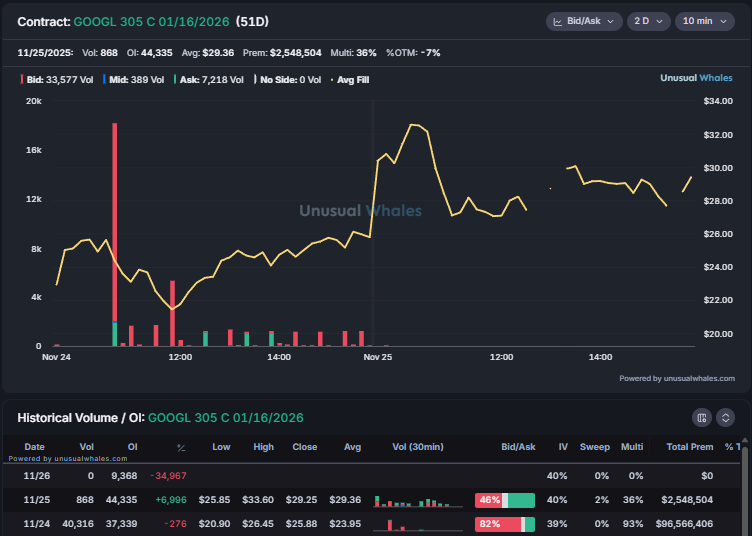752x536 pixels.
Task: Click the 9,368 open interest cell
Action: point(124,476)
